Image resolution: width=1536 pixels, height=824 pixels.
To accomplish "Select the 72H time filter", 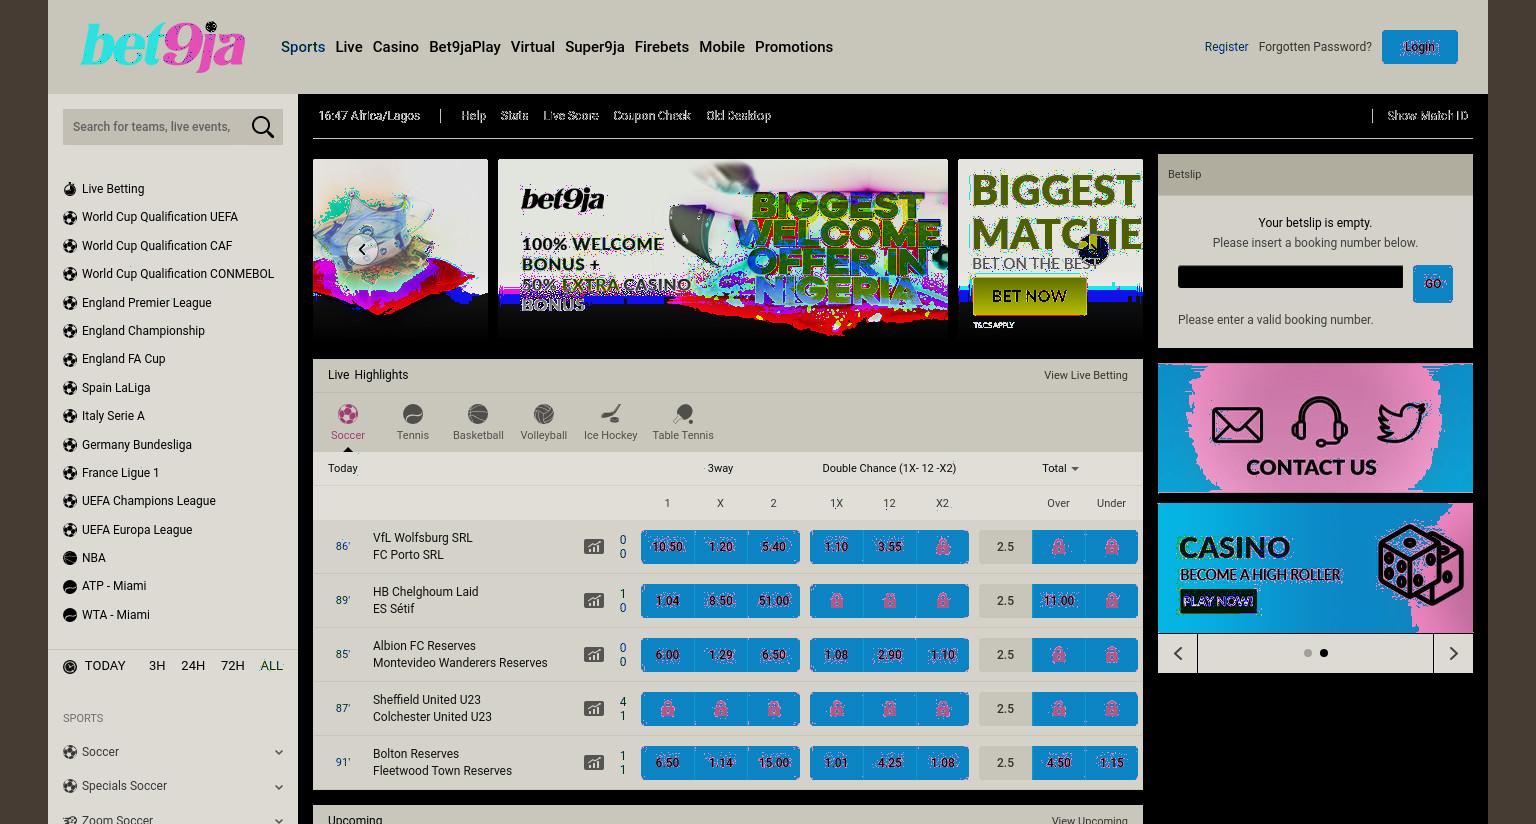I will 233,666.
